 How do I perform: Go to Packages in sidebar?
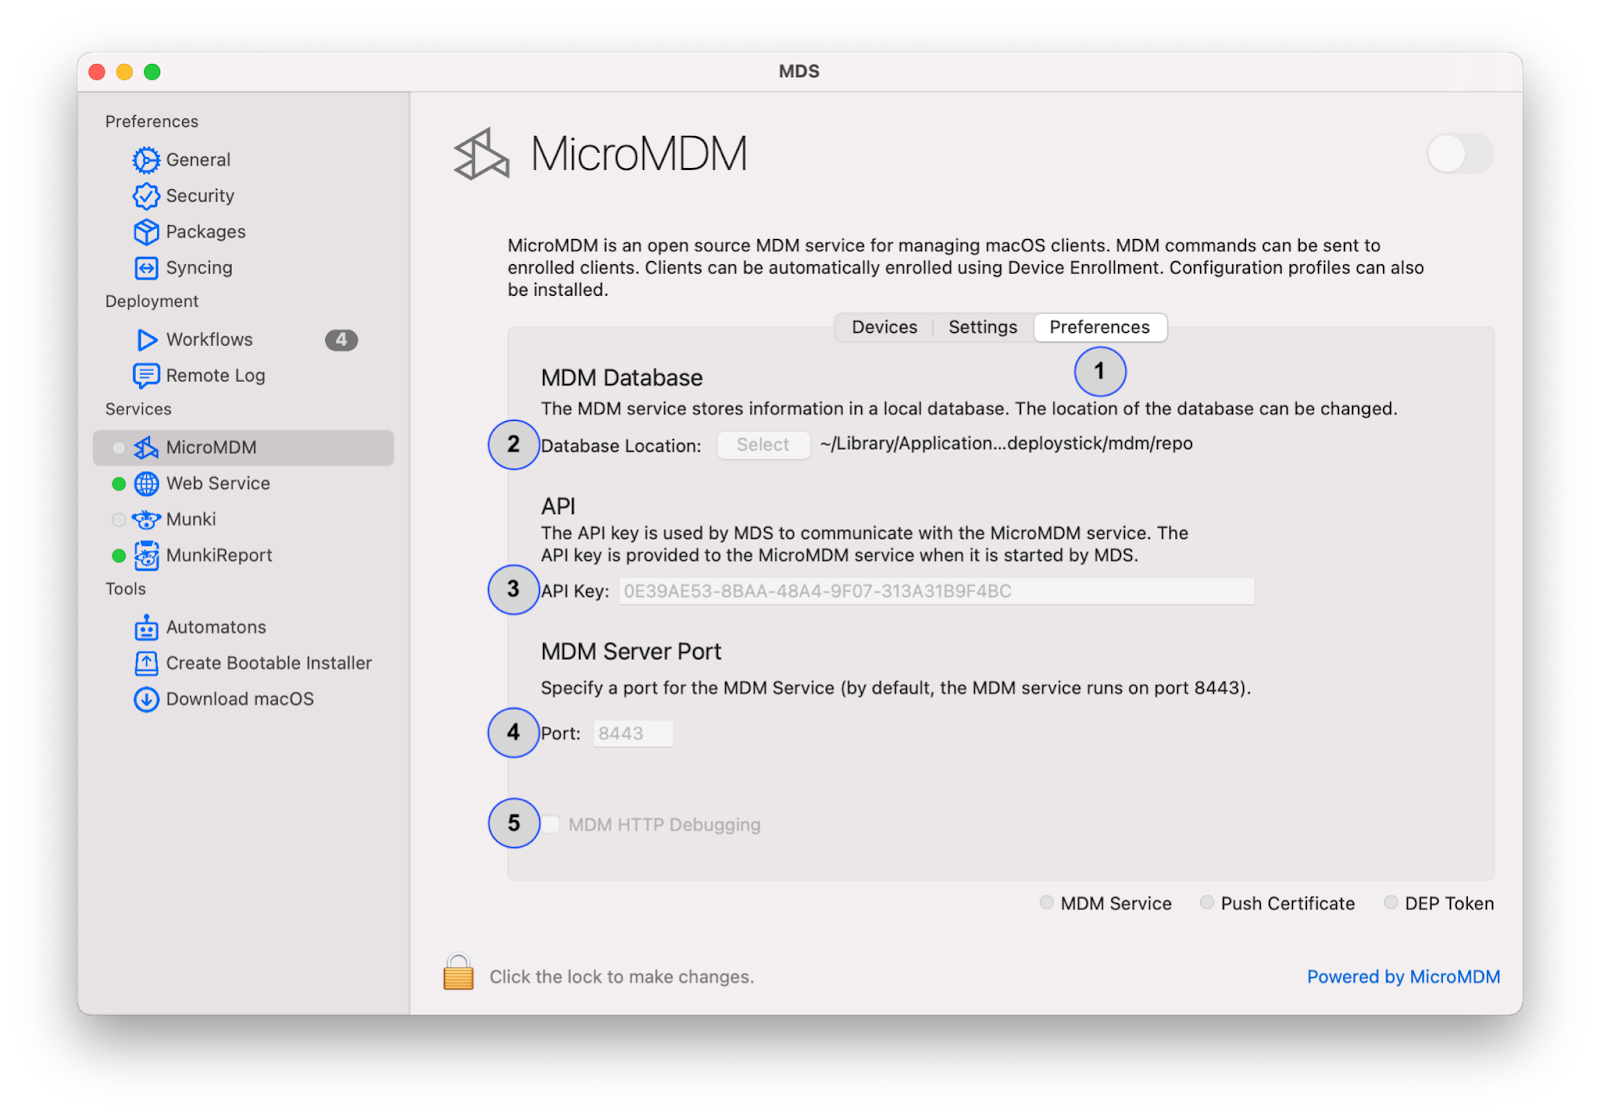[x=206, y=232]
